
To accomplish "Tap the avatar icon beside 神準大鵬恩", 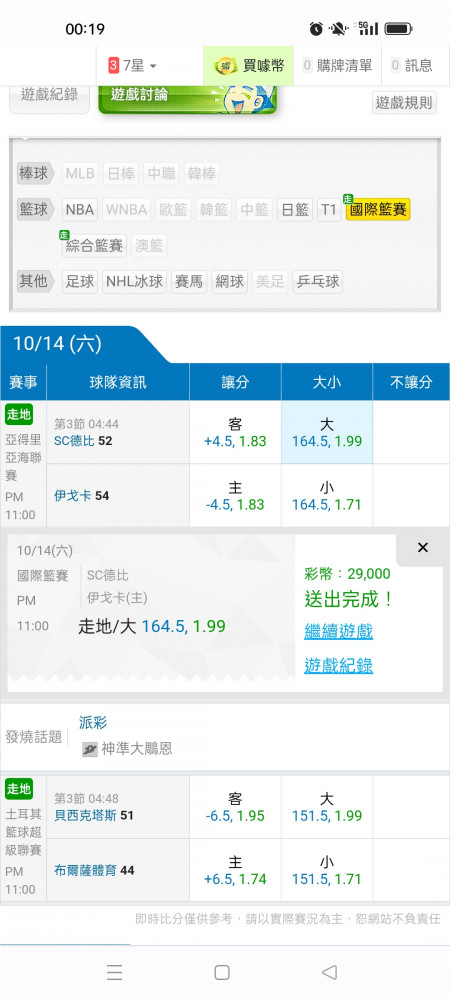I will tap(90, 749).
